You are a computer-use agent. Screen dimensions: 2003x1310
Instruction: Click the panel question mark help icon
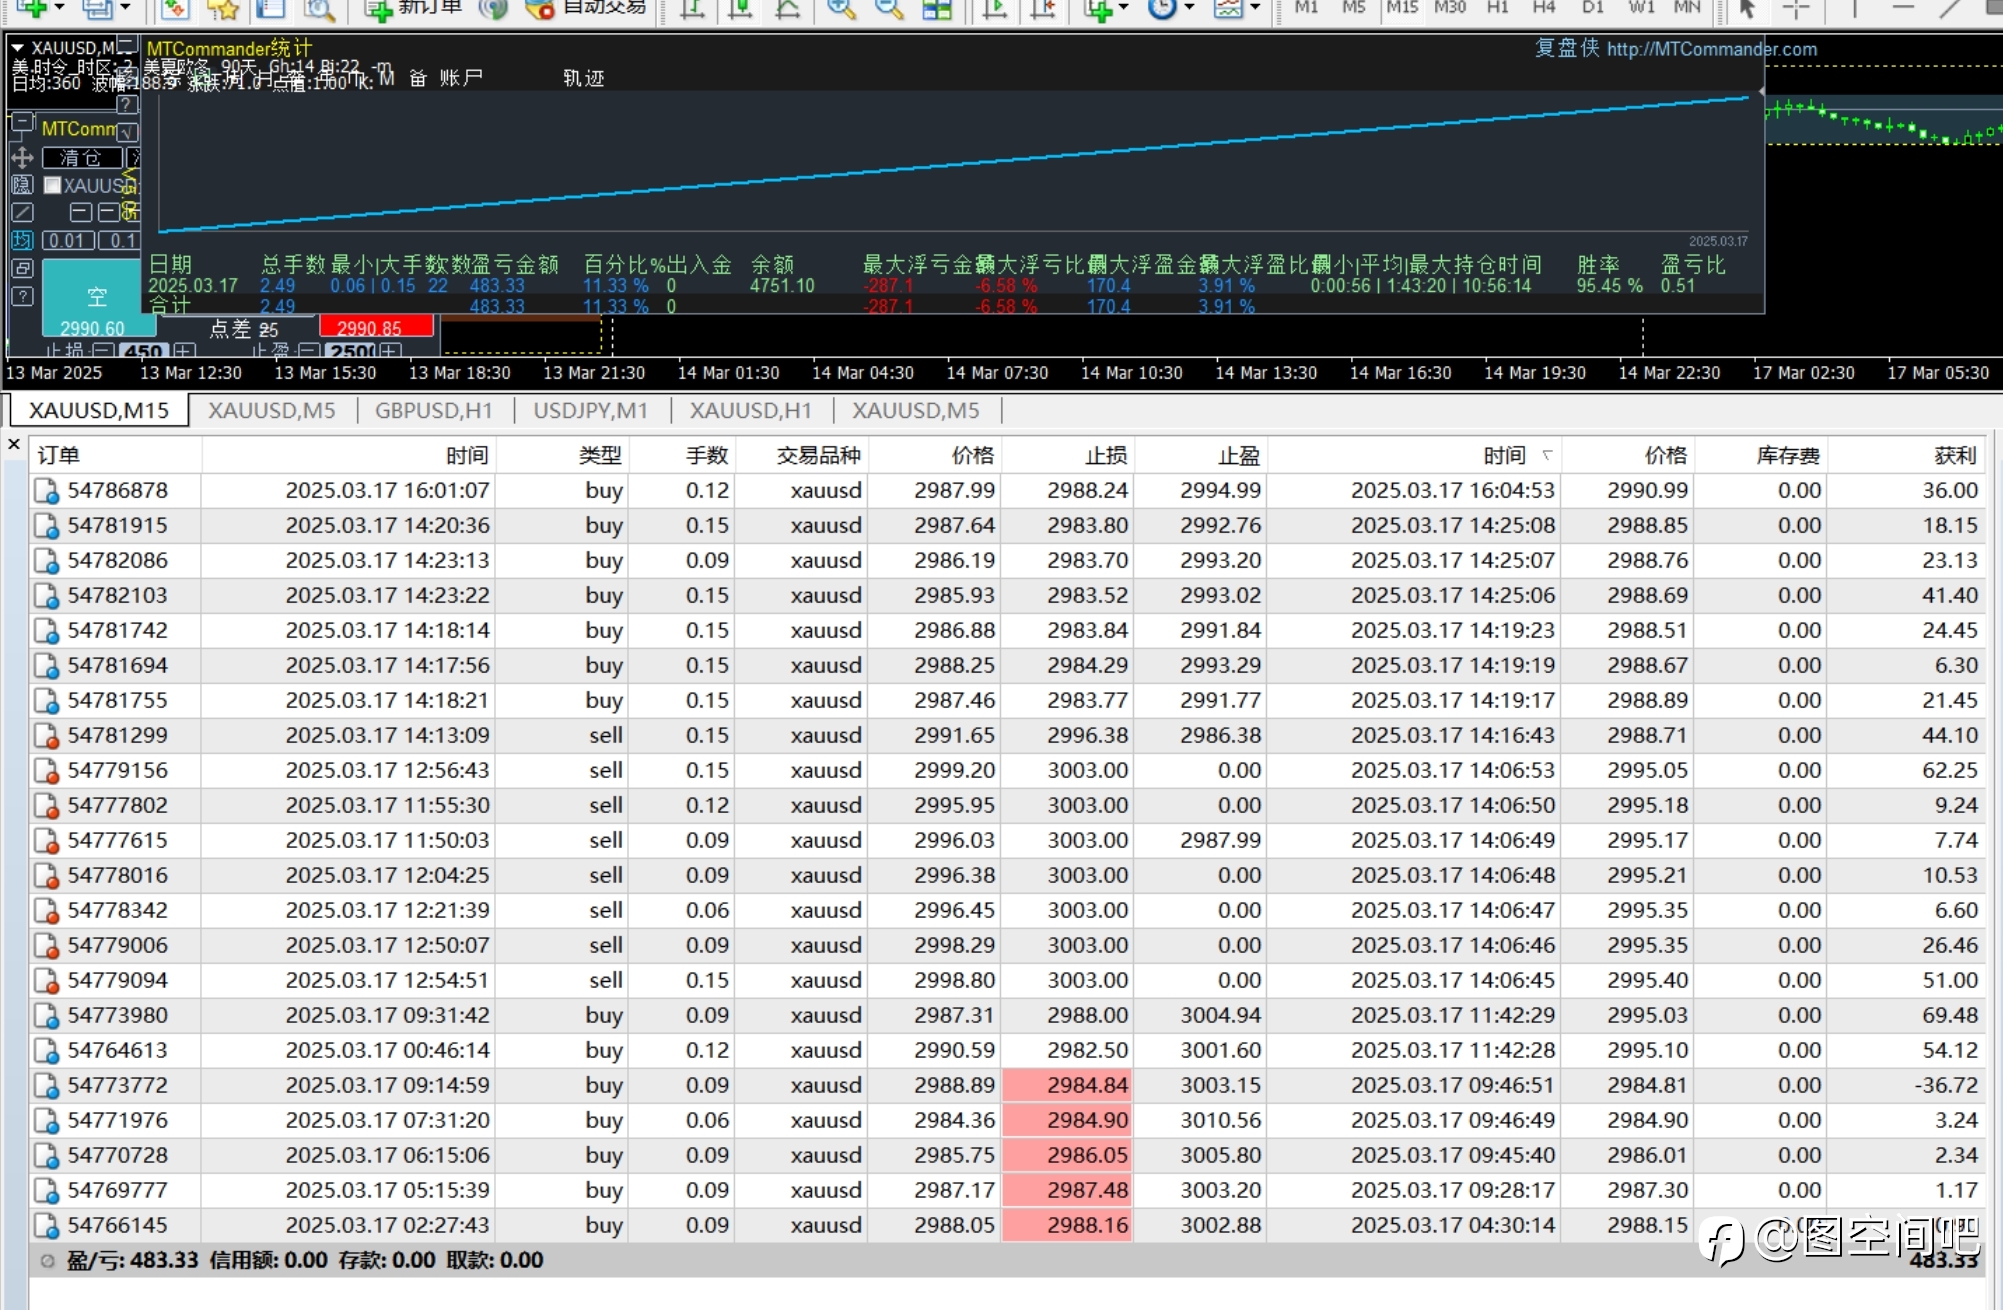coord(22,296)
